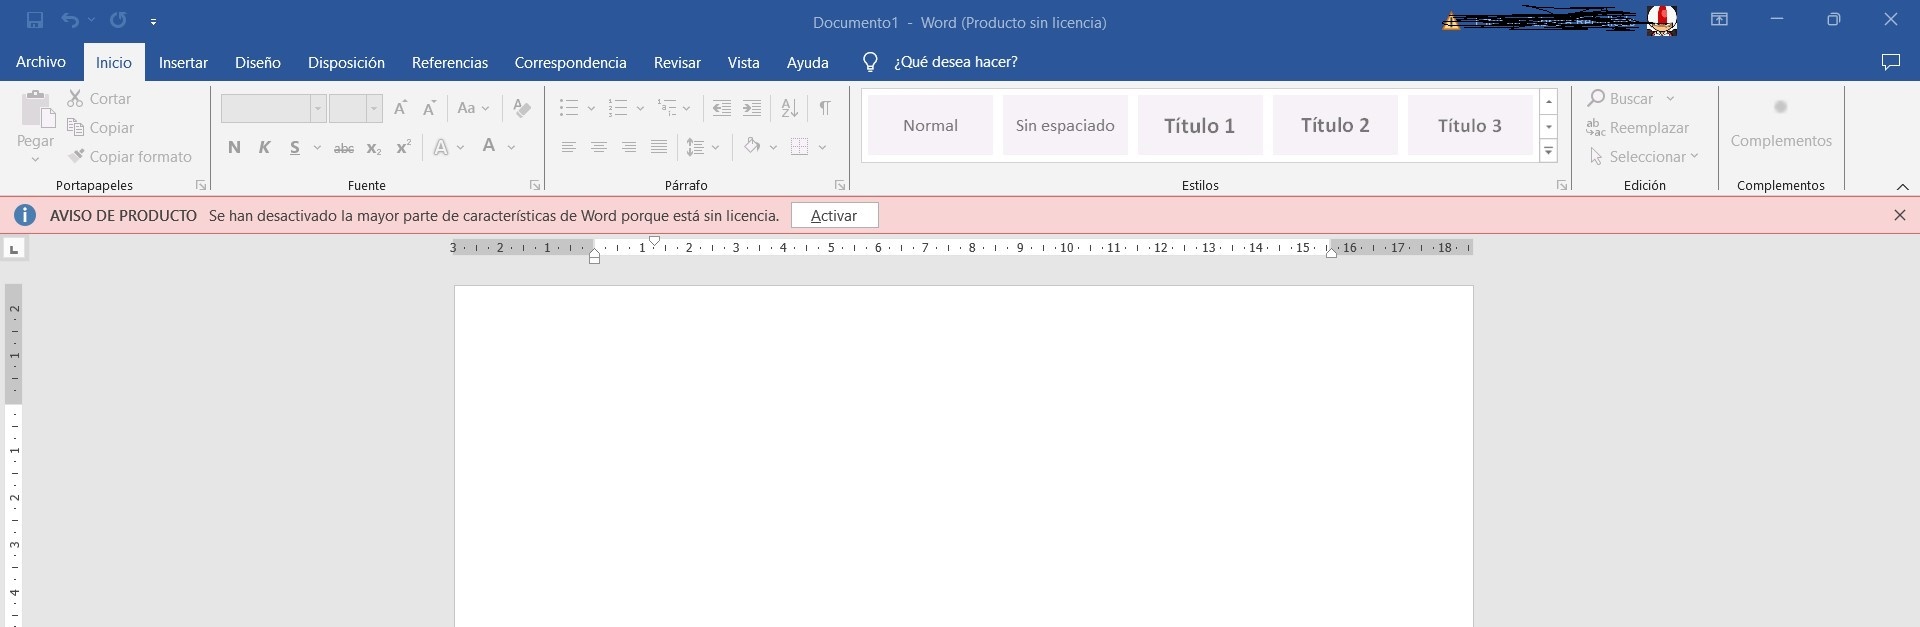Click the Undo arrow icon
The height and width of the screenshot is (627, 1920).
(x=70, y=20)
